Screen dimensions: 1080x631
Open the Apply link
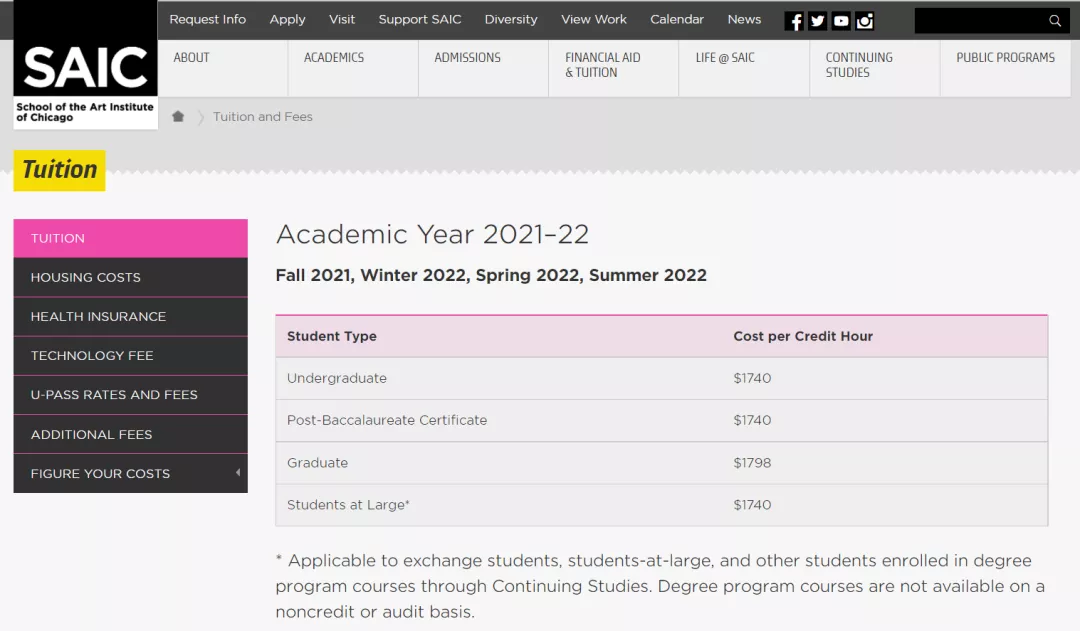click(x=287, y=19)
